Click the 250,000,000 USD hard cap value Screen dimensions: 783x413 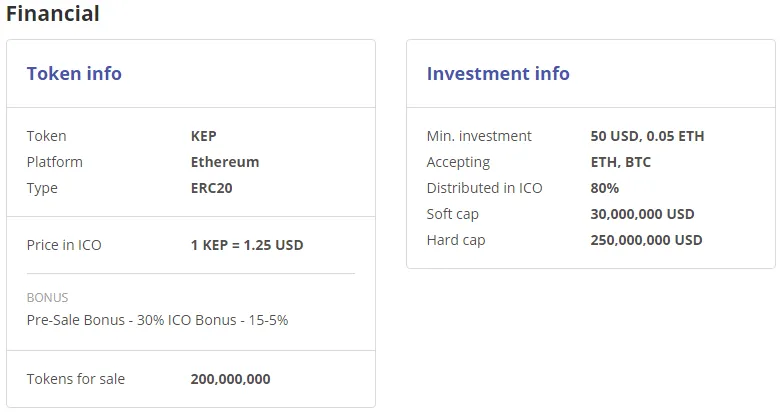pyautogui.click(x=646, y=240)
